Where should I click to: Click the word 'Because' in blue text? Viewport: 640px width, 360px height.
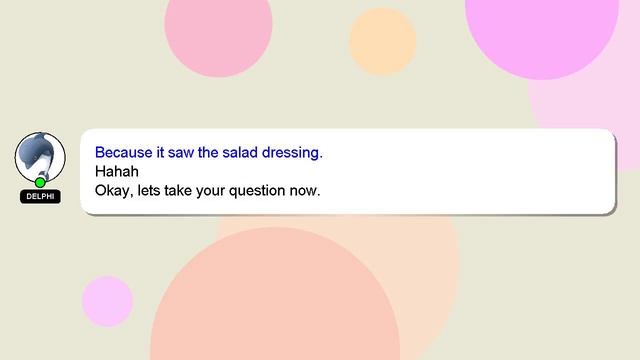point(124,152)
